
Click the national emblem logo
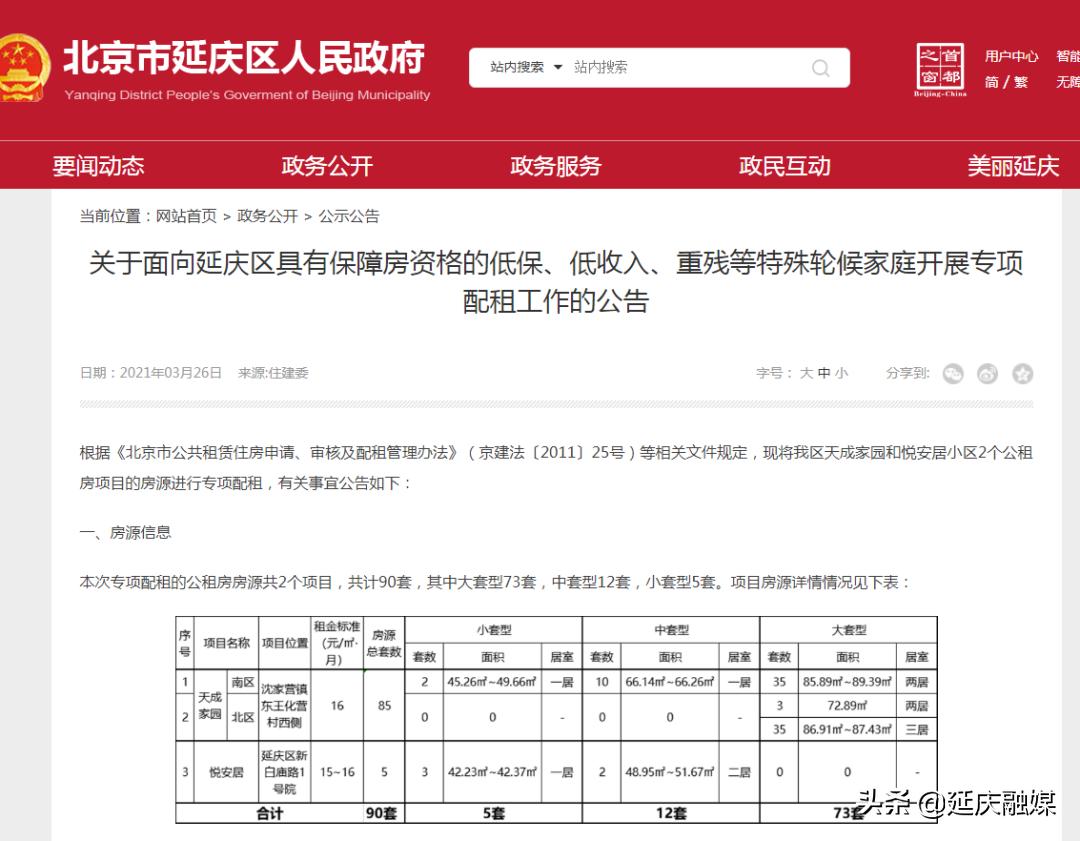point(24,68)
